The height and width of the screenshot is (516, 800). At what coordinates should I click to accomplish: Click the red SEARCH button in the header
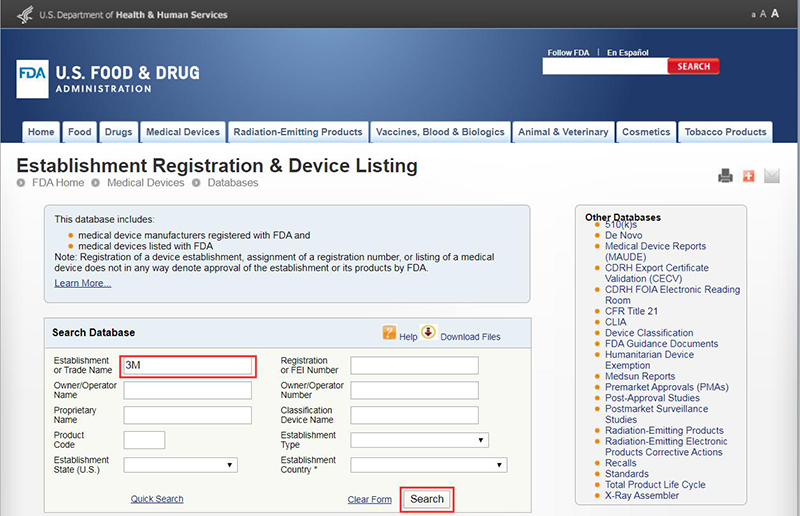(693, 66)
